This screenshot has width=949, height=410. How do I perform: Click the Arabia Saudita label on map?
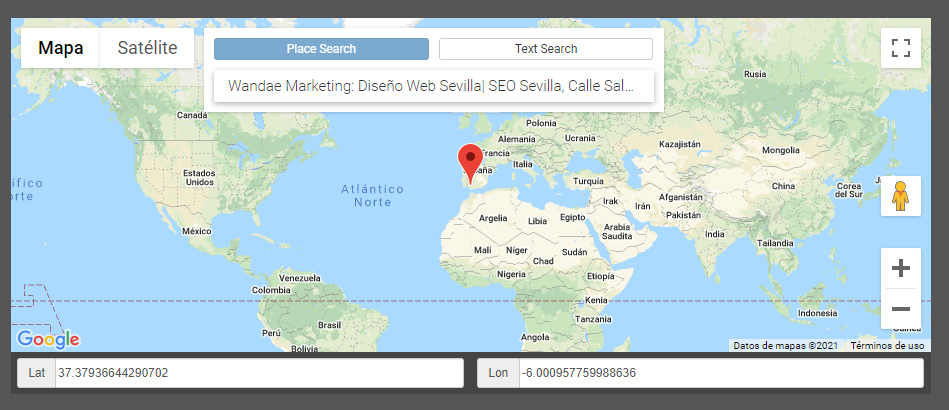[x=617, y=231]
